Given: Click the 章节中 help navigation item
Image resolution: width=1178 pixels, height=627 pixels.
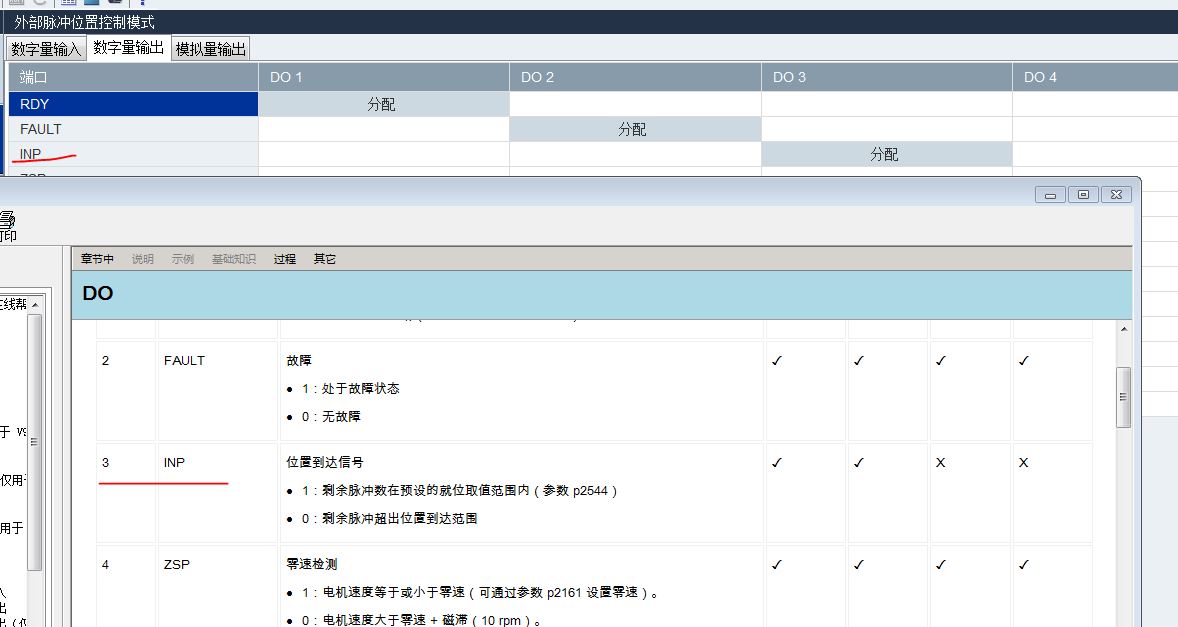Looking at the screenshot, I should (98, 259).
